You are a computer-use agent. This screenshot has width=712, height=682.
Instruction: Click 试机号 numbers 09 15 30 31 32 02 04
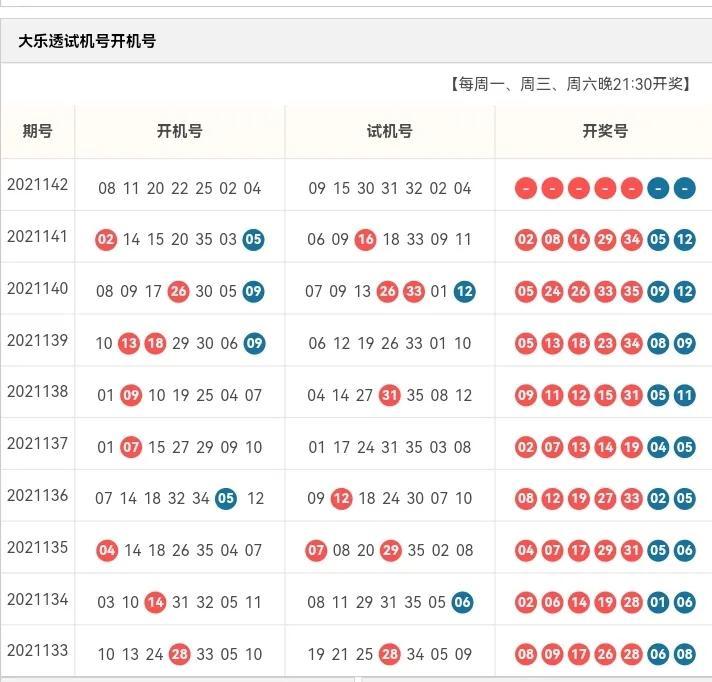(390, 188)
